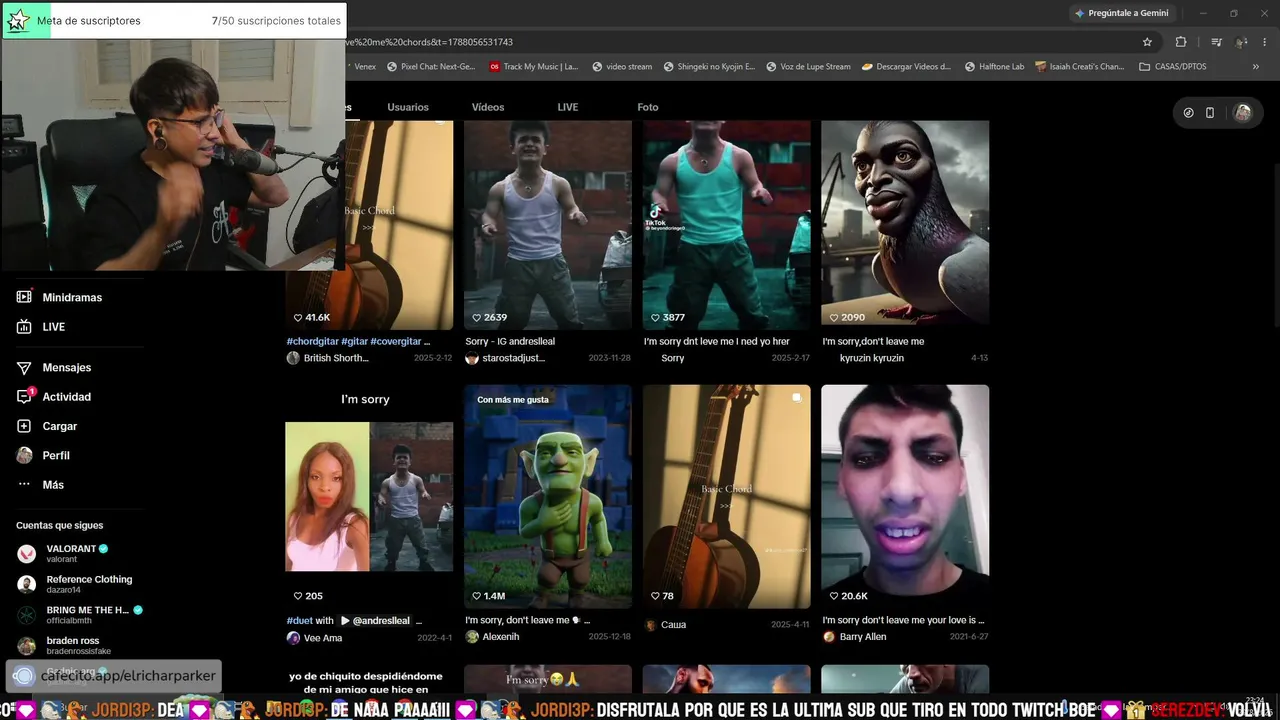The image size is (1280, 720).
Task: Open the BRING ME THE H... account
Action: point(80,615)
